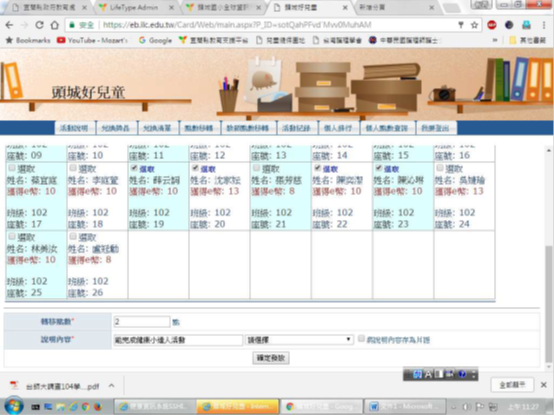This screenshot has height=415, width=554.
Task: Expand the downloaded pdf options chevron
Action: 112,386
